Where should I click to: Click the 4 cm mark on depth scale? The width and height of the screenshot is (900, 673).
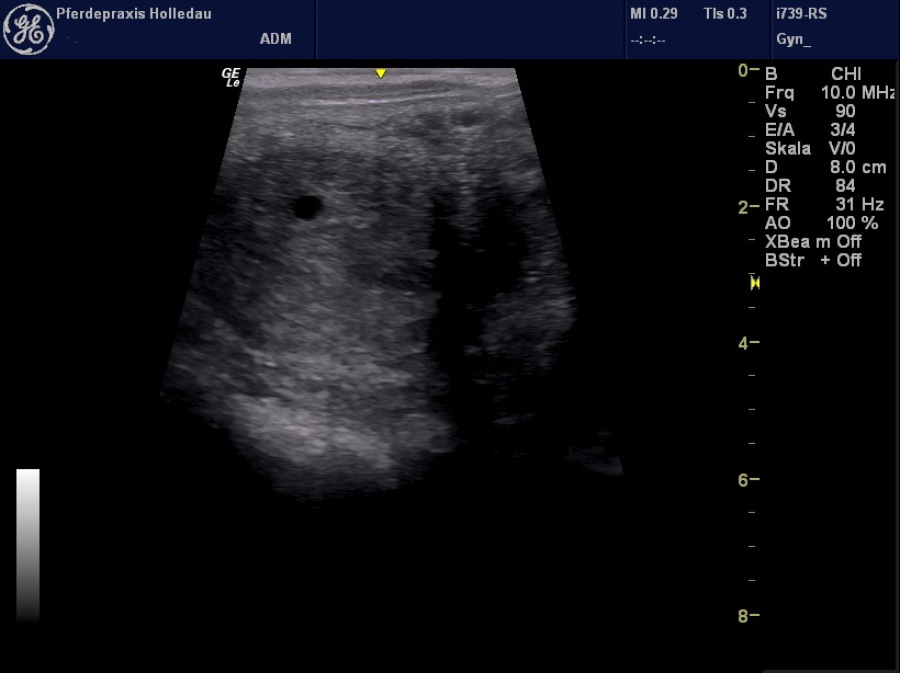coord(748,343)
